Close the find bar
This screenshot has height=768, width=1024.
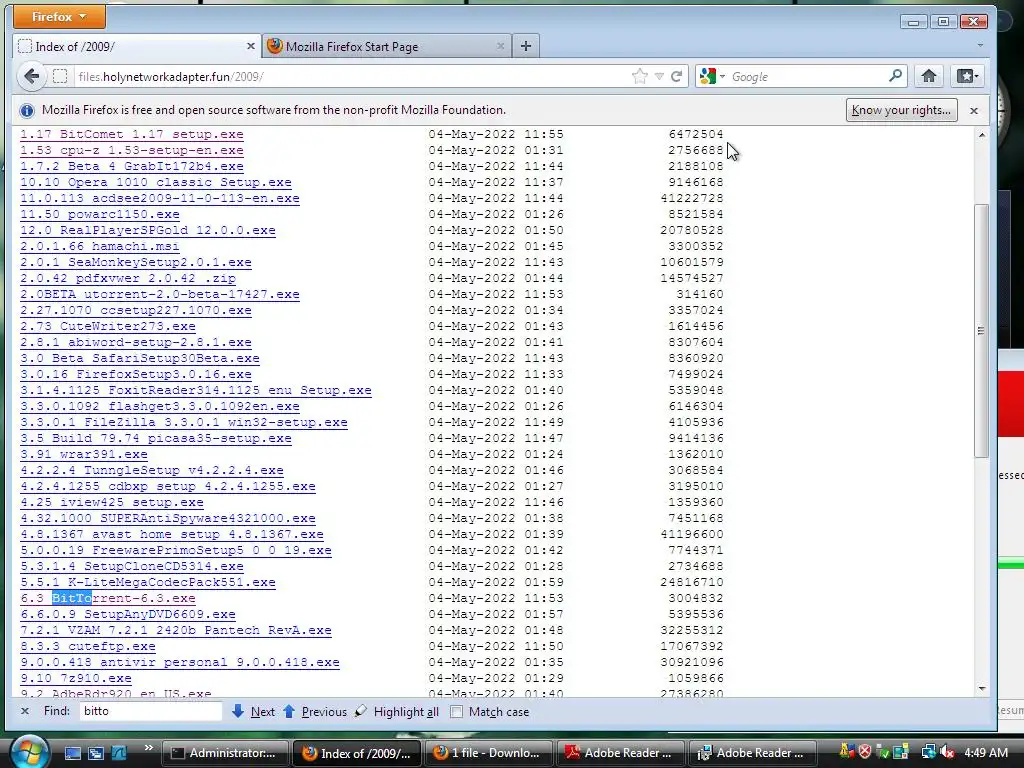25,711
